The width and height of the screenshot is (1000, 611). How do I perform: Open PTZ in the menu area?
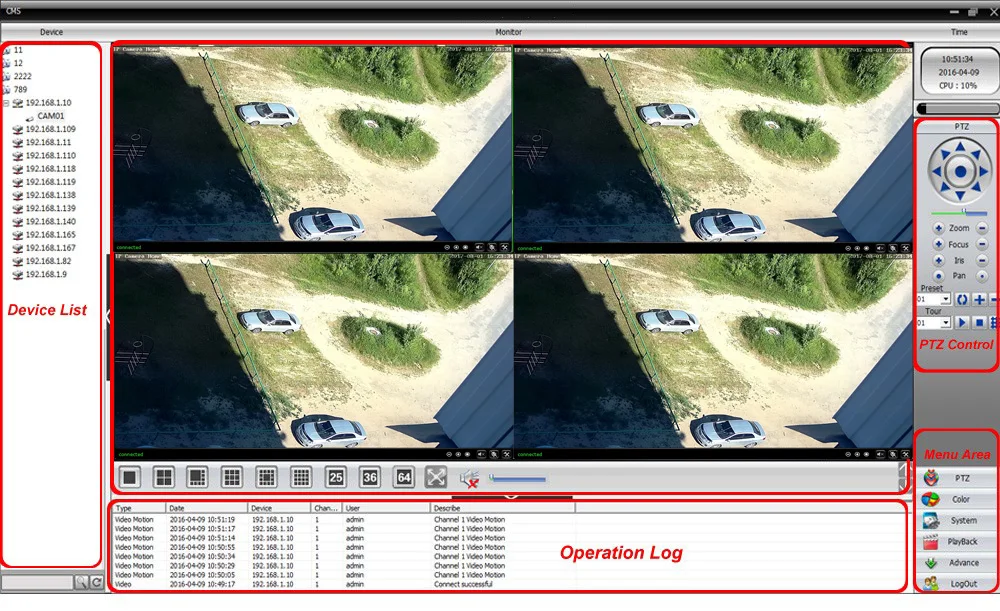(958, 478)
